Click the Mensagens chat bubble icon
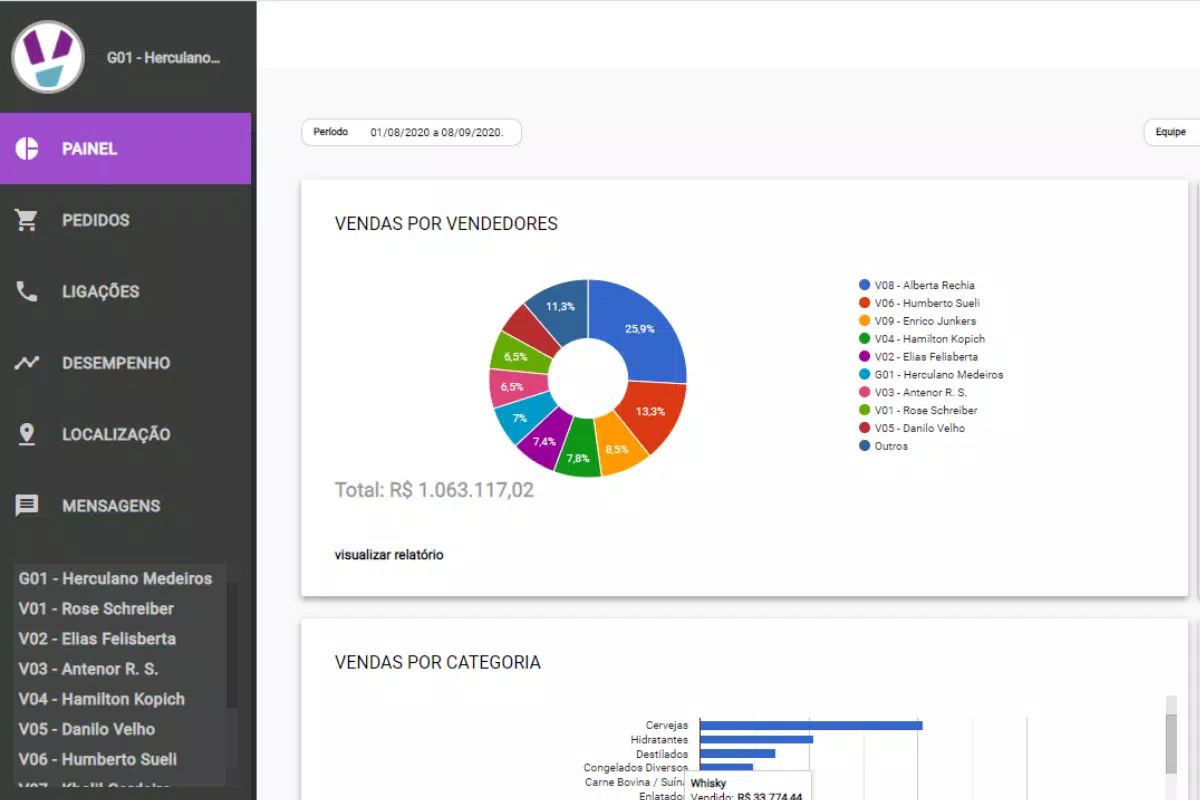The width and height of the screenshot is (1200, 800). coord(27,506)
